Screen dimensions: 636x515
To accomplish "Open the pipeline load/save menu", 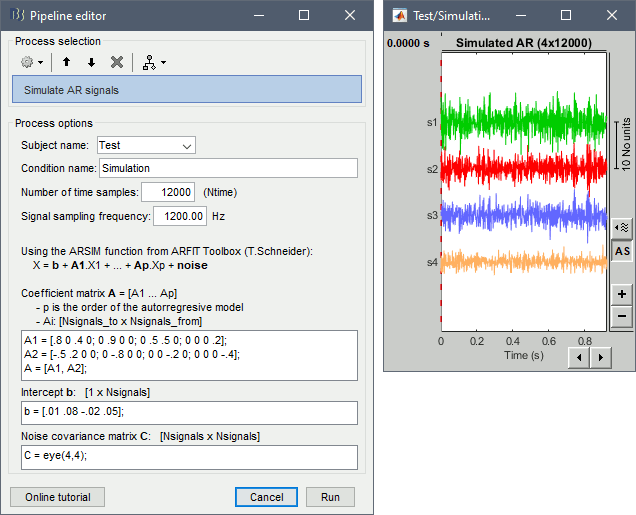I will pos(155,62).
